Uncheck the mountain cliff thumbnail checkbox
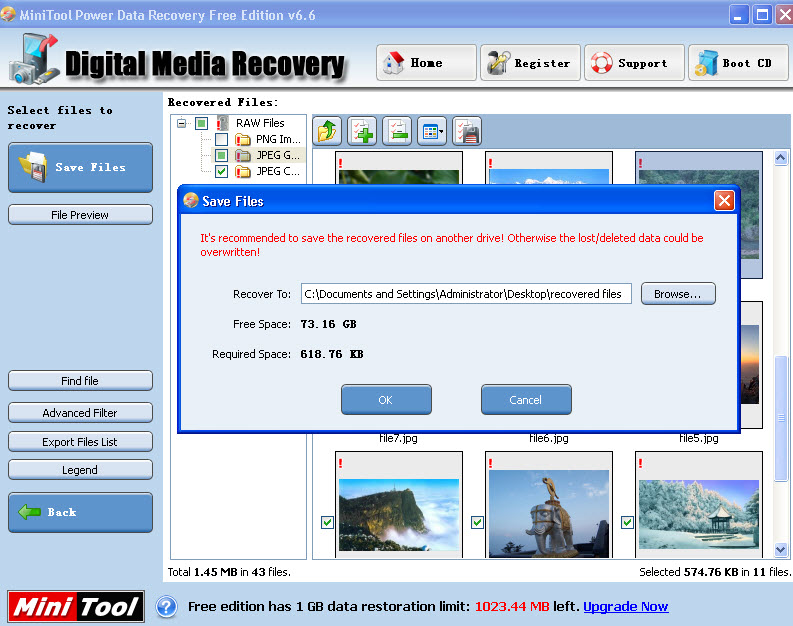Screen dimensions: 793x626 [x=327, y=522]
